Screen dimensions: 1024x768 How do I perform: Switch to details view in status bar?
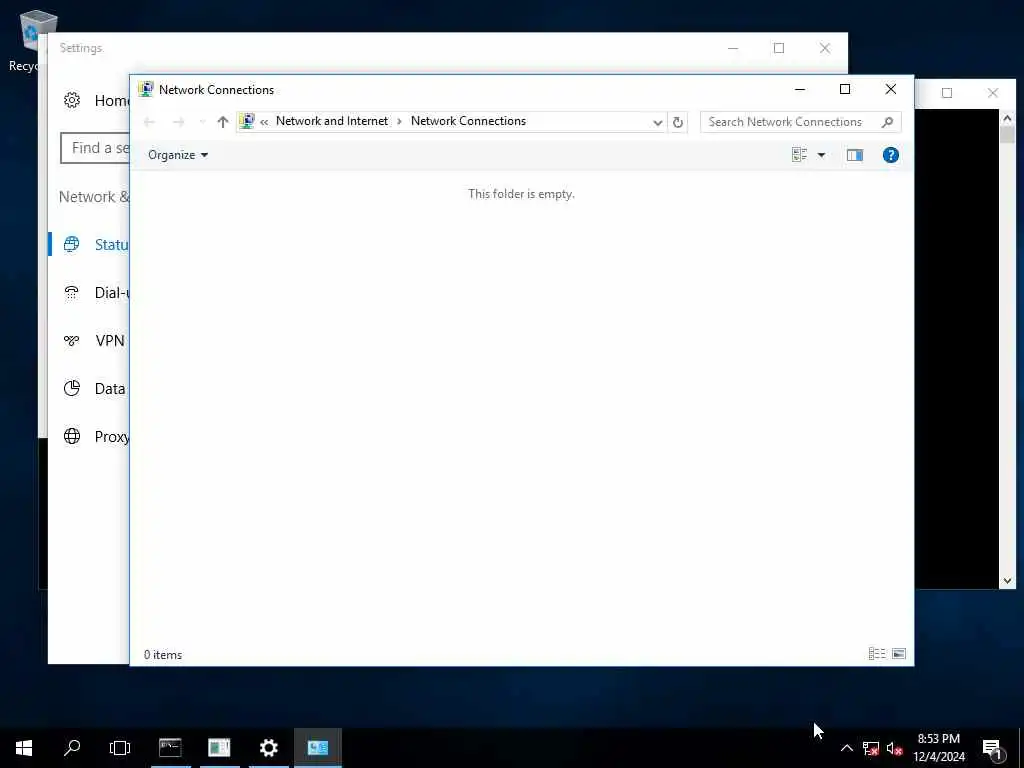(877, 654)
